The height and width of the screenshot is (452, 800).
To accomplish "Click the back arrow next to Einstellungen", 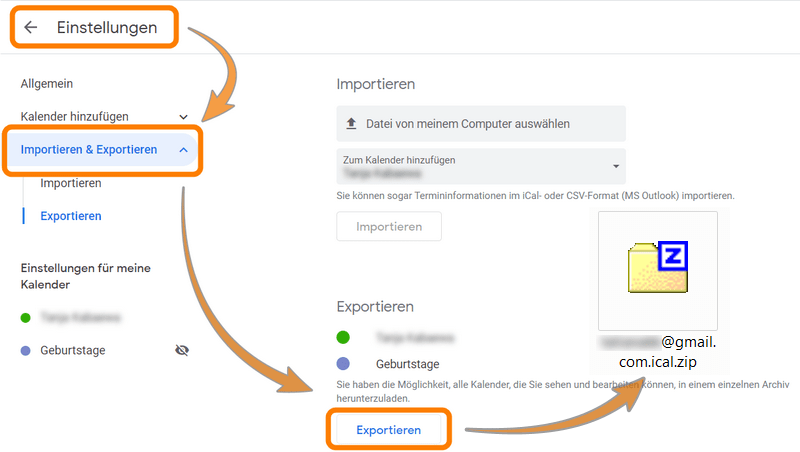I will (31, 27).
